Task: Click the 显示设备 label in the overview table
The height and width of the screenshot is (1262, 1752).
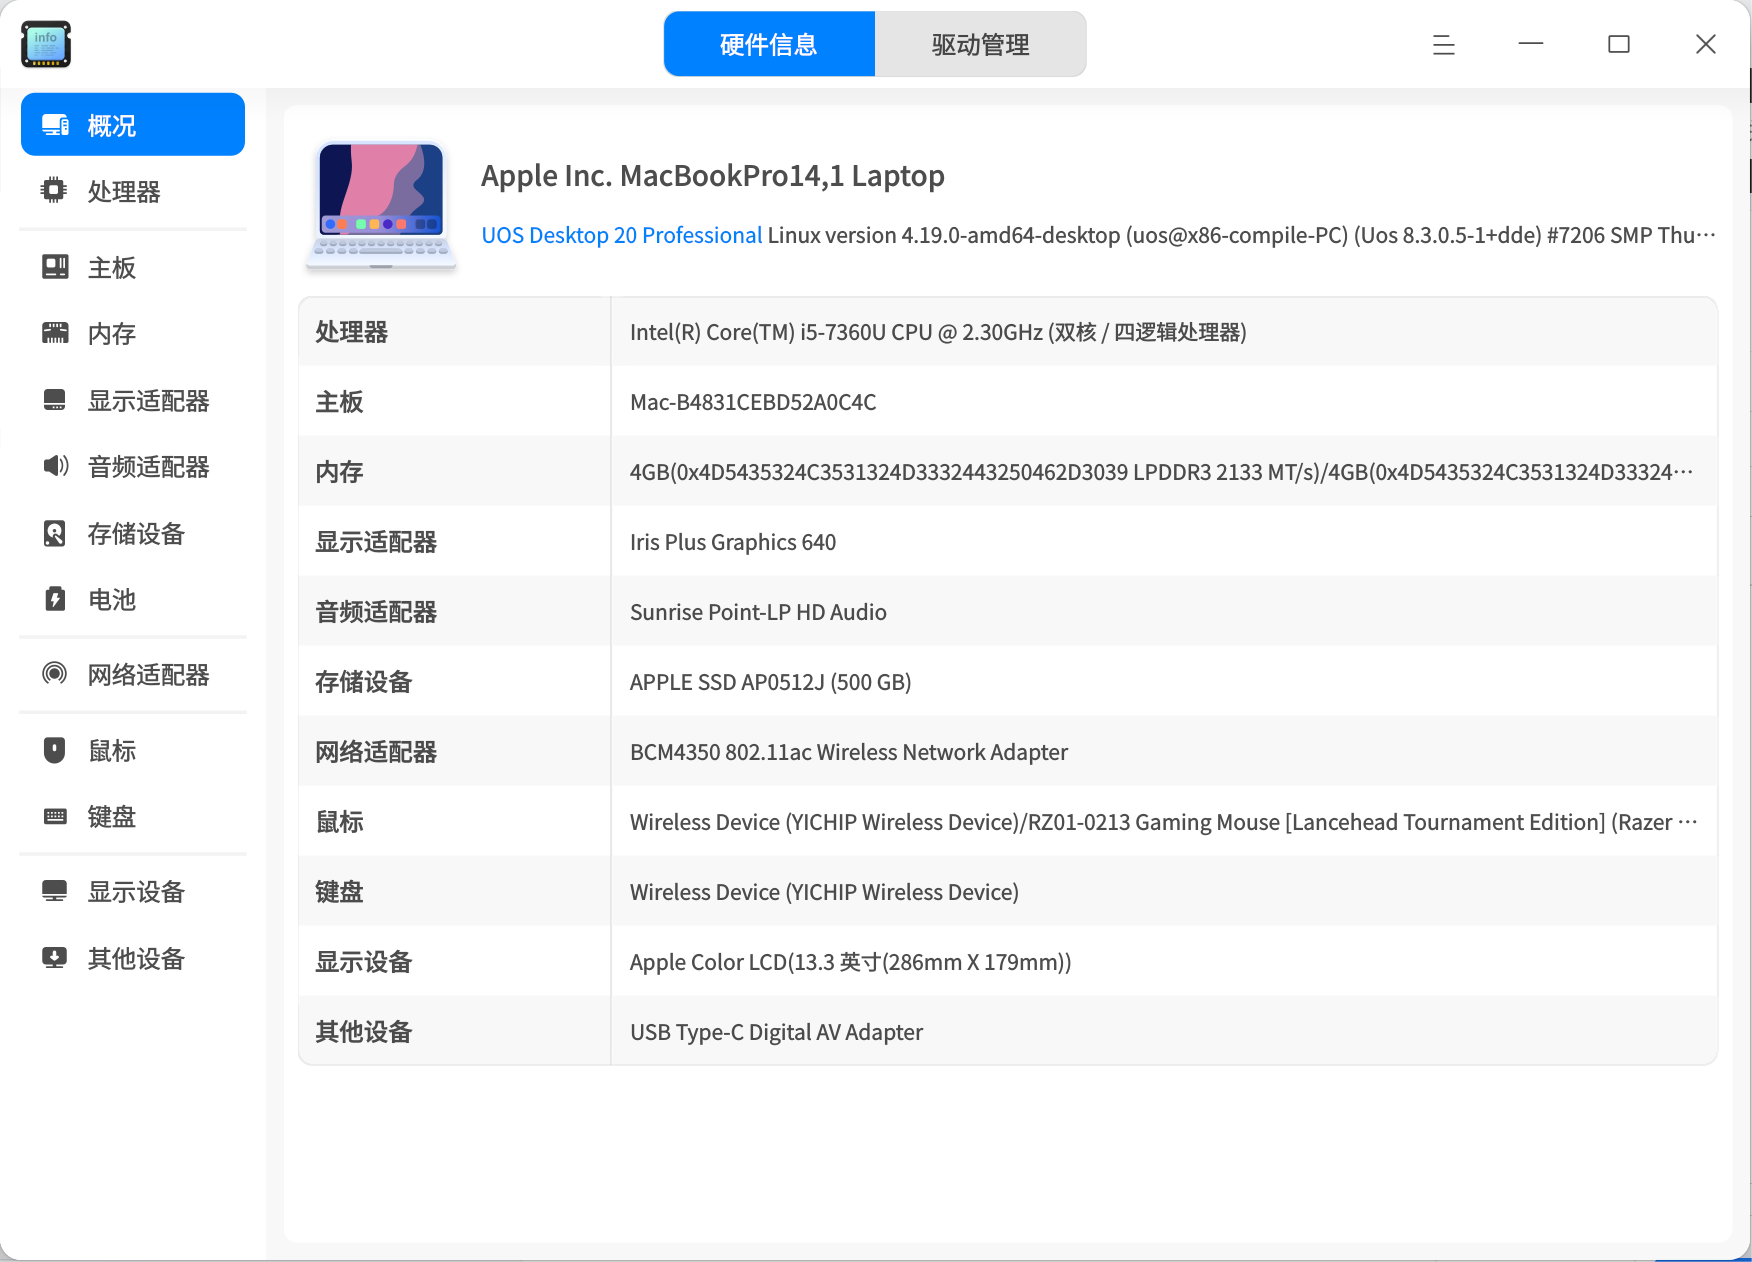Action: click(x=364, y=962)
